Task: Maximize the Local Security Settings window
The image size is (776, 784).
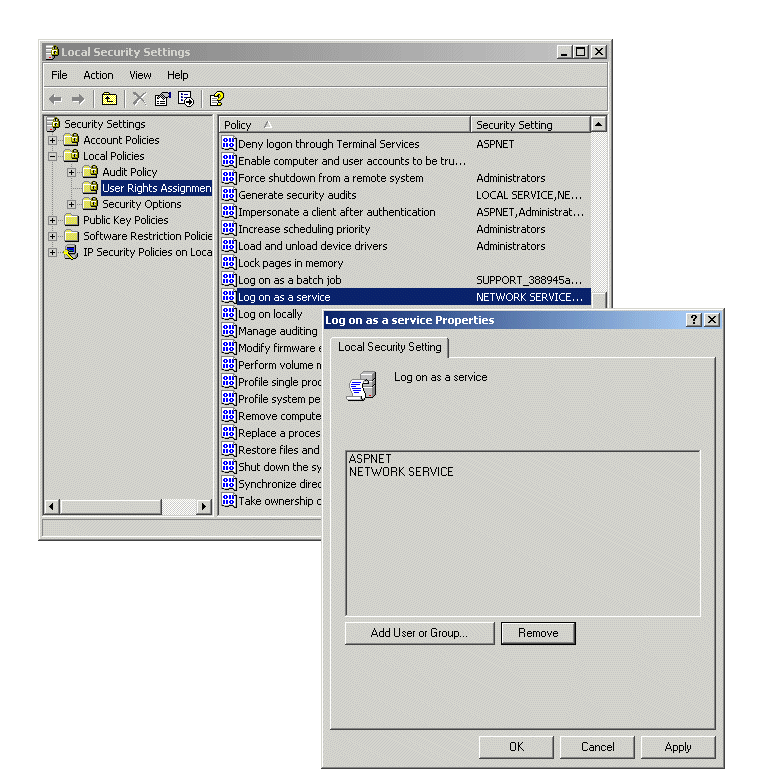Action: coord(580,52)
